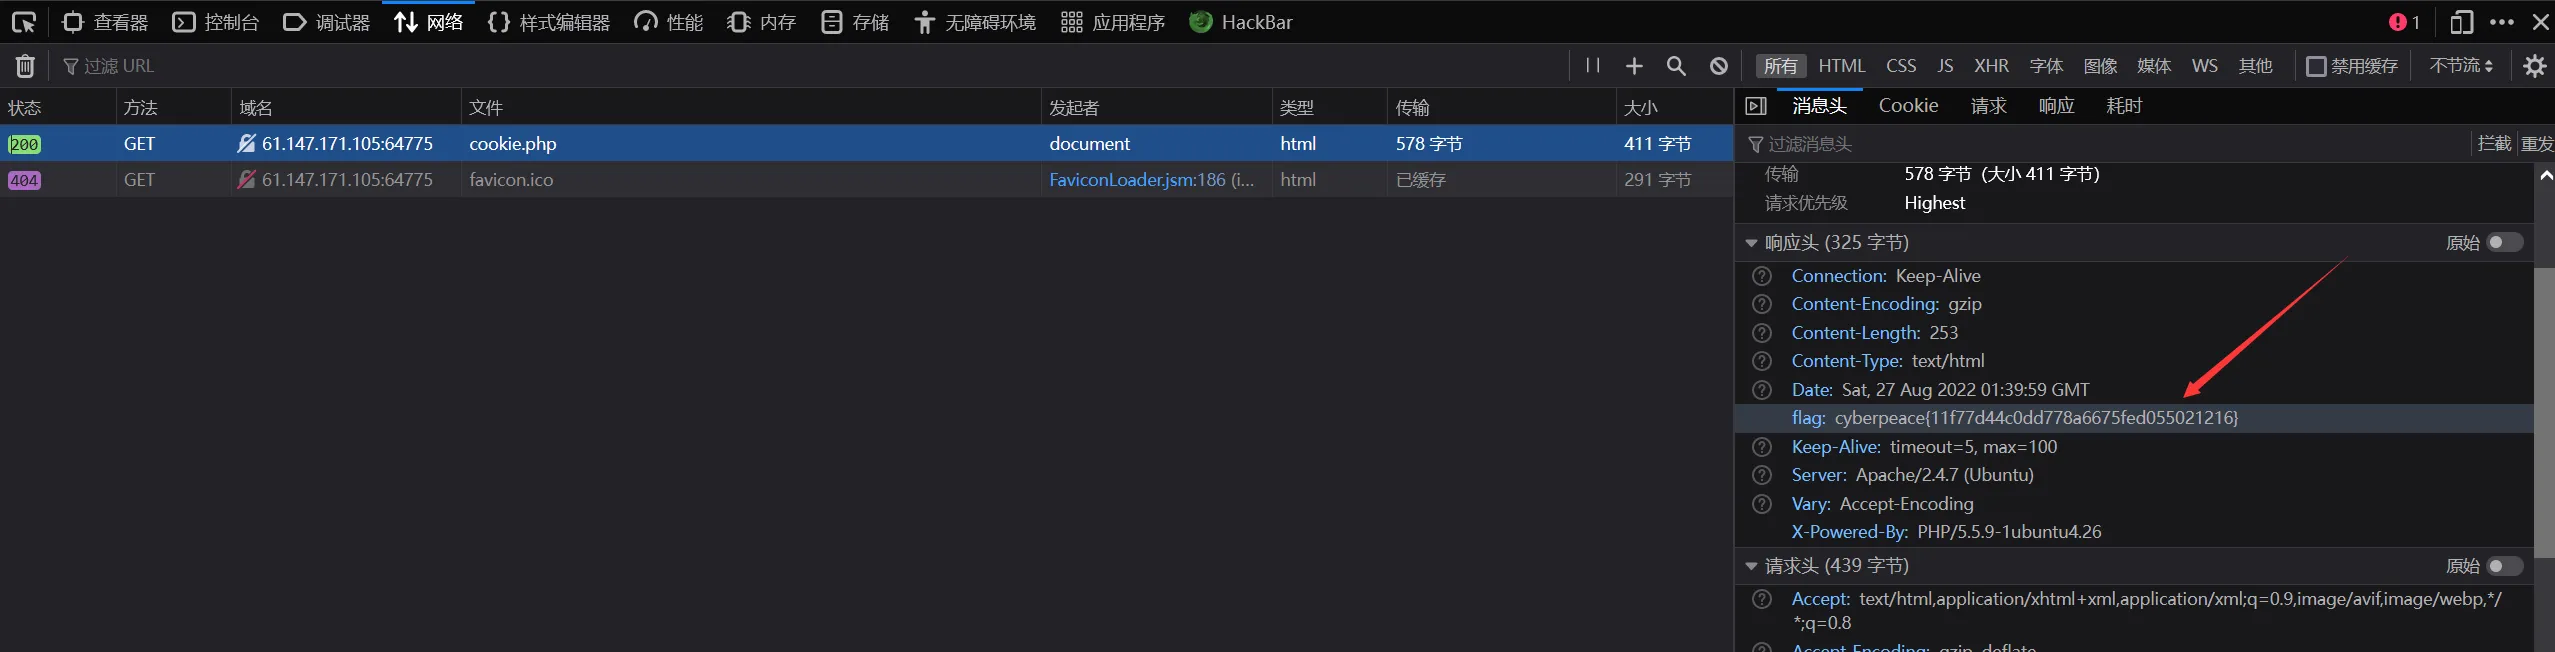
Task: Open request blocking icon
Action: coord(1719,66)
